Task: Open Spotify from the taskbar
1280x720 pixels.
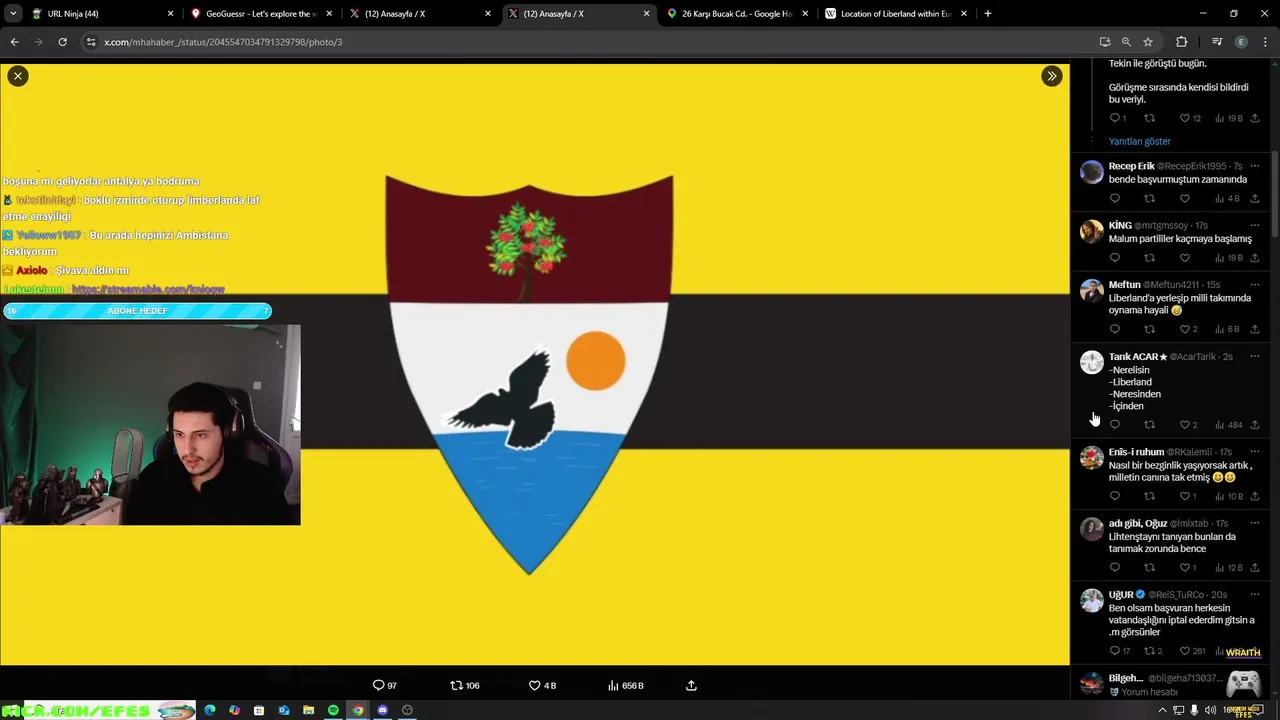Action: (x=333, y=710)
